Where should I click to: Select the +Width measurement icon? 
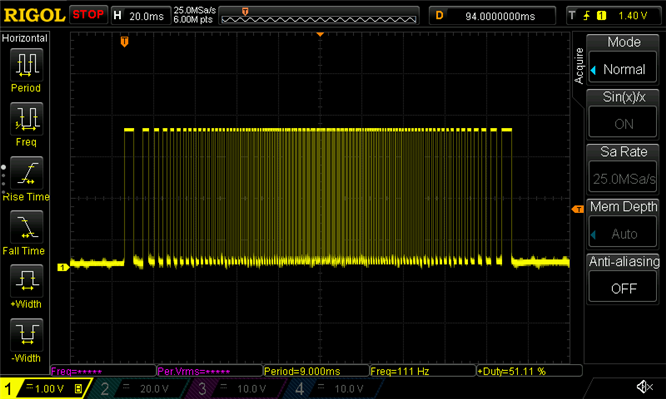click(26, 280)
